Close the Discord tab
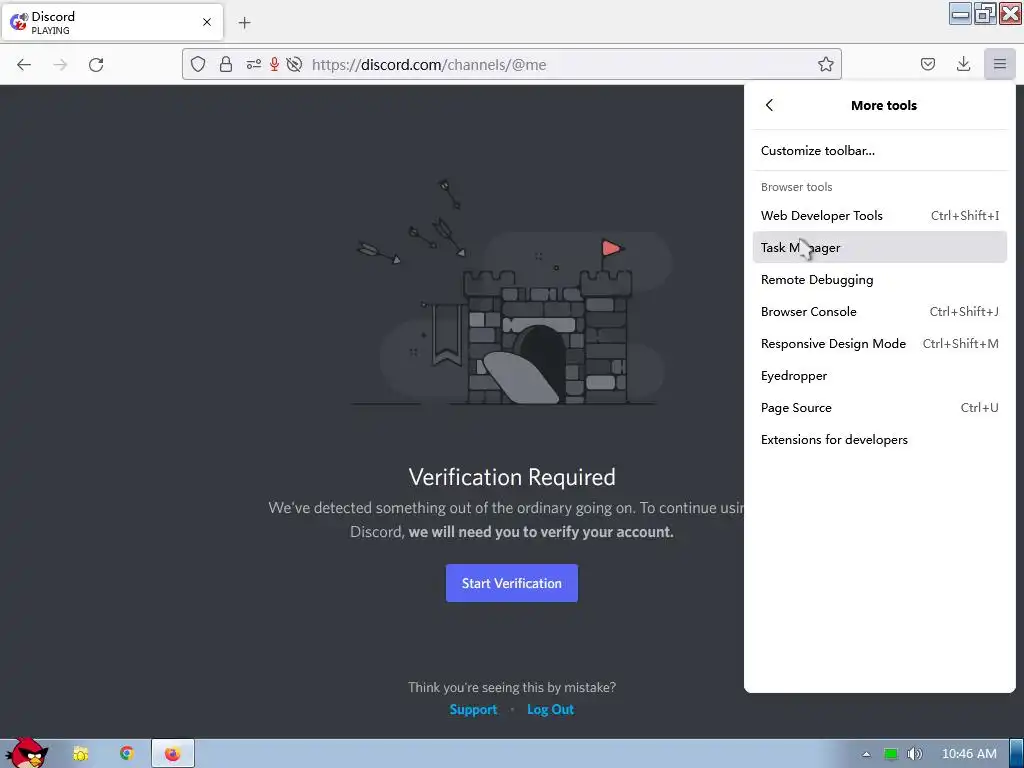Viewport: 1024px width, 768px height. [207, 22]
